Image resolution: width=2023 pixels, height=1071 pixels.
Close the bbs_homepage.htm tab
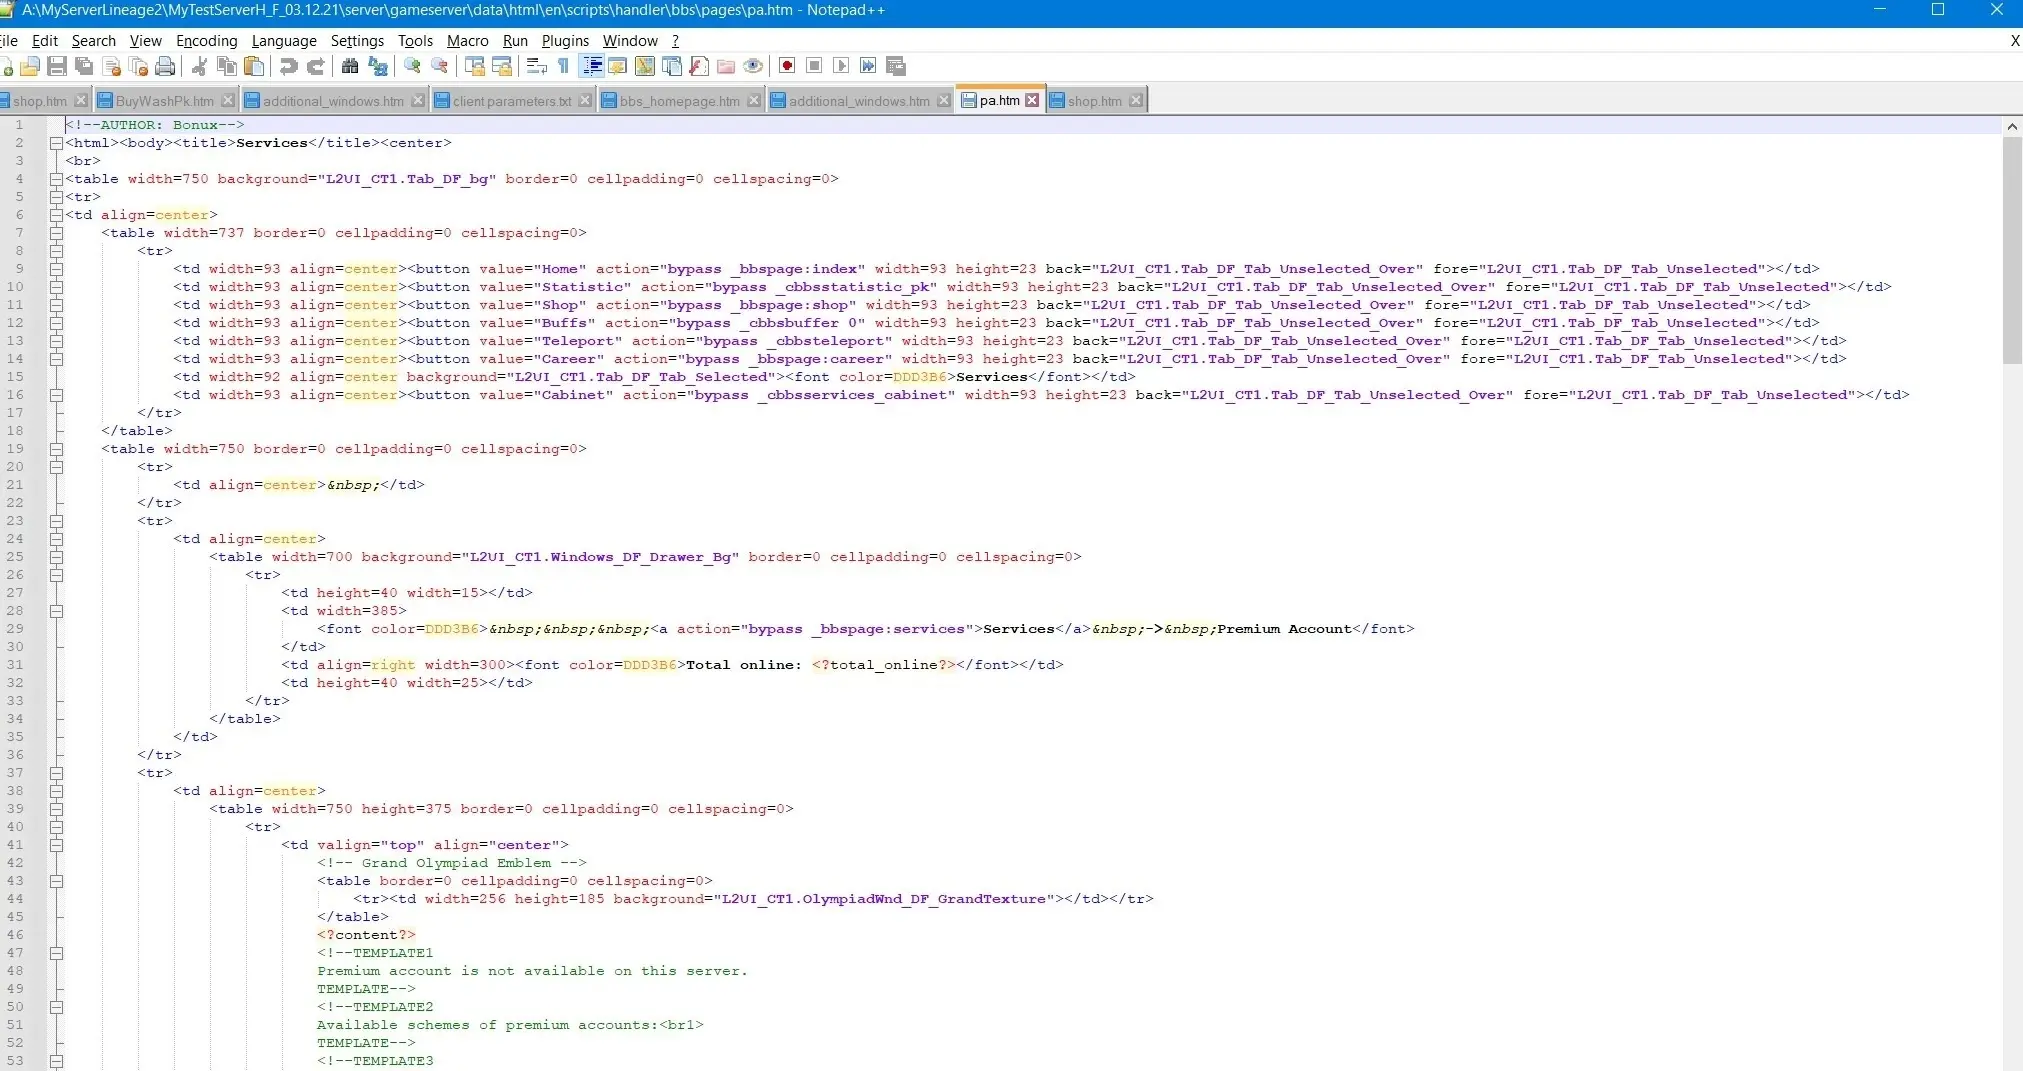click(x=754, y=101)
